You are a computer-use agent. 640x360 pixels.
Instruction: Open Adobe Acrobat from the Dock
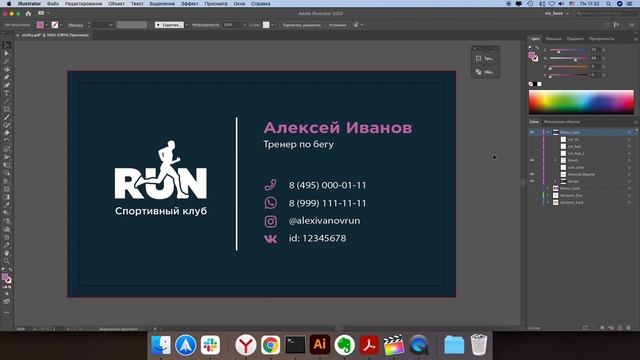369,345
